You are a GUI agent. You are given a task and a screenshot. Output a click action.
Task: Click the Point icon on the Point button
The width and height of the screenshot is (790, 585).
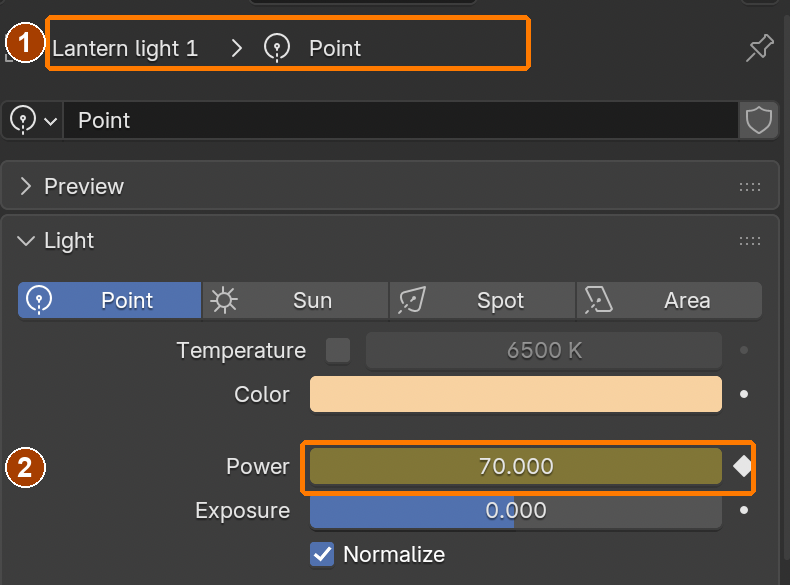[x=39, y=300]
